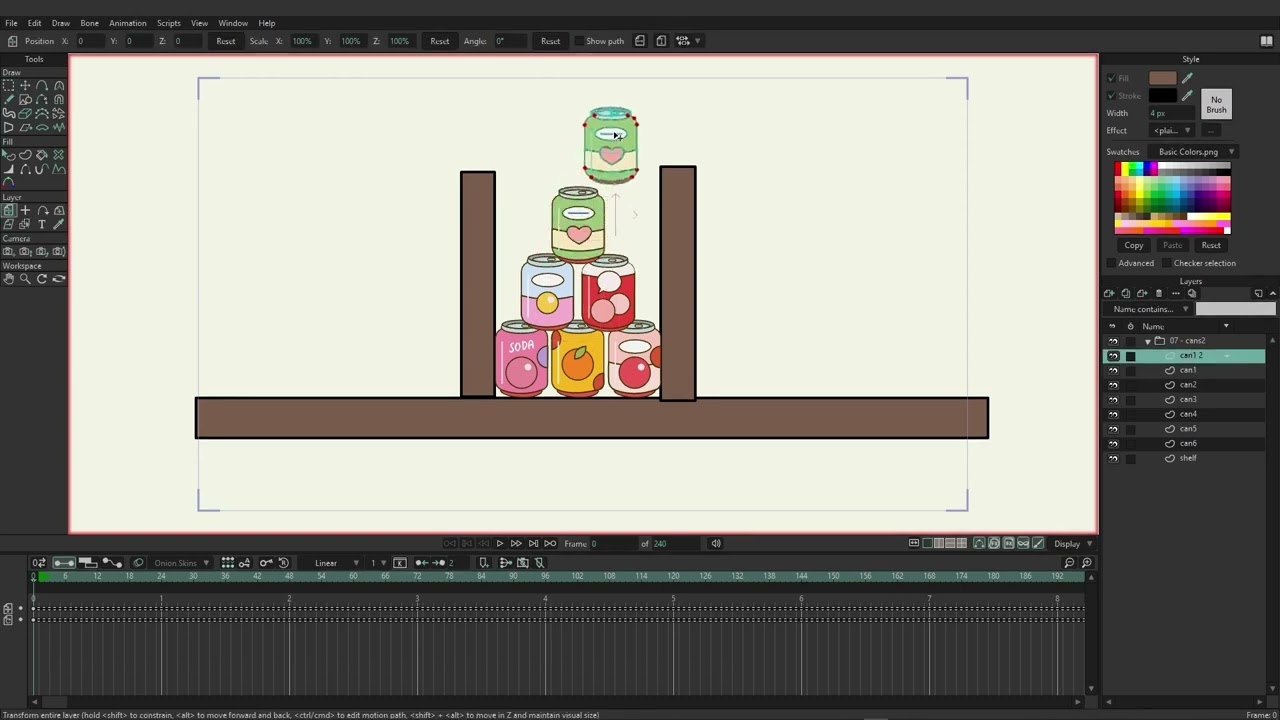Open the Bone menu
Image resolution: width=1280 pixels, height=720 pixels.
click(x=89, y=23)
